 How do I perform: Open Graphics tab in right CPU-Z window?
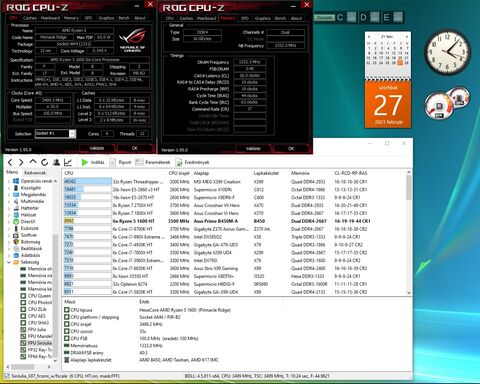point(263,18)
